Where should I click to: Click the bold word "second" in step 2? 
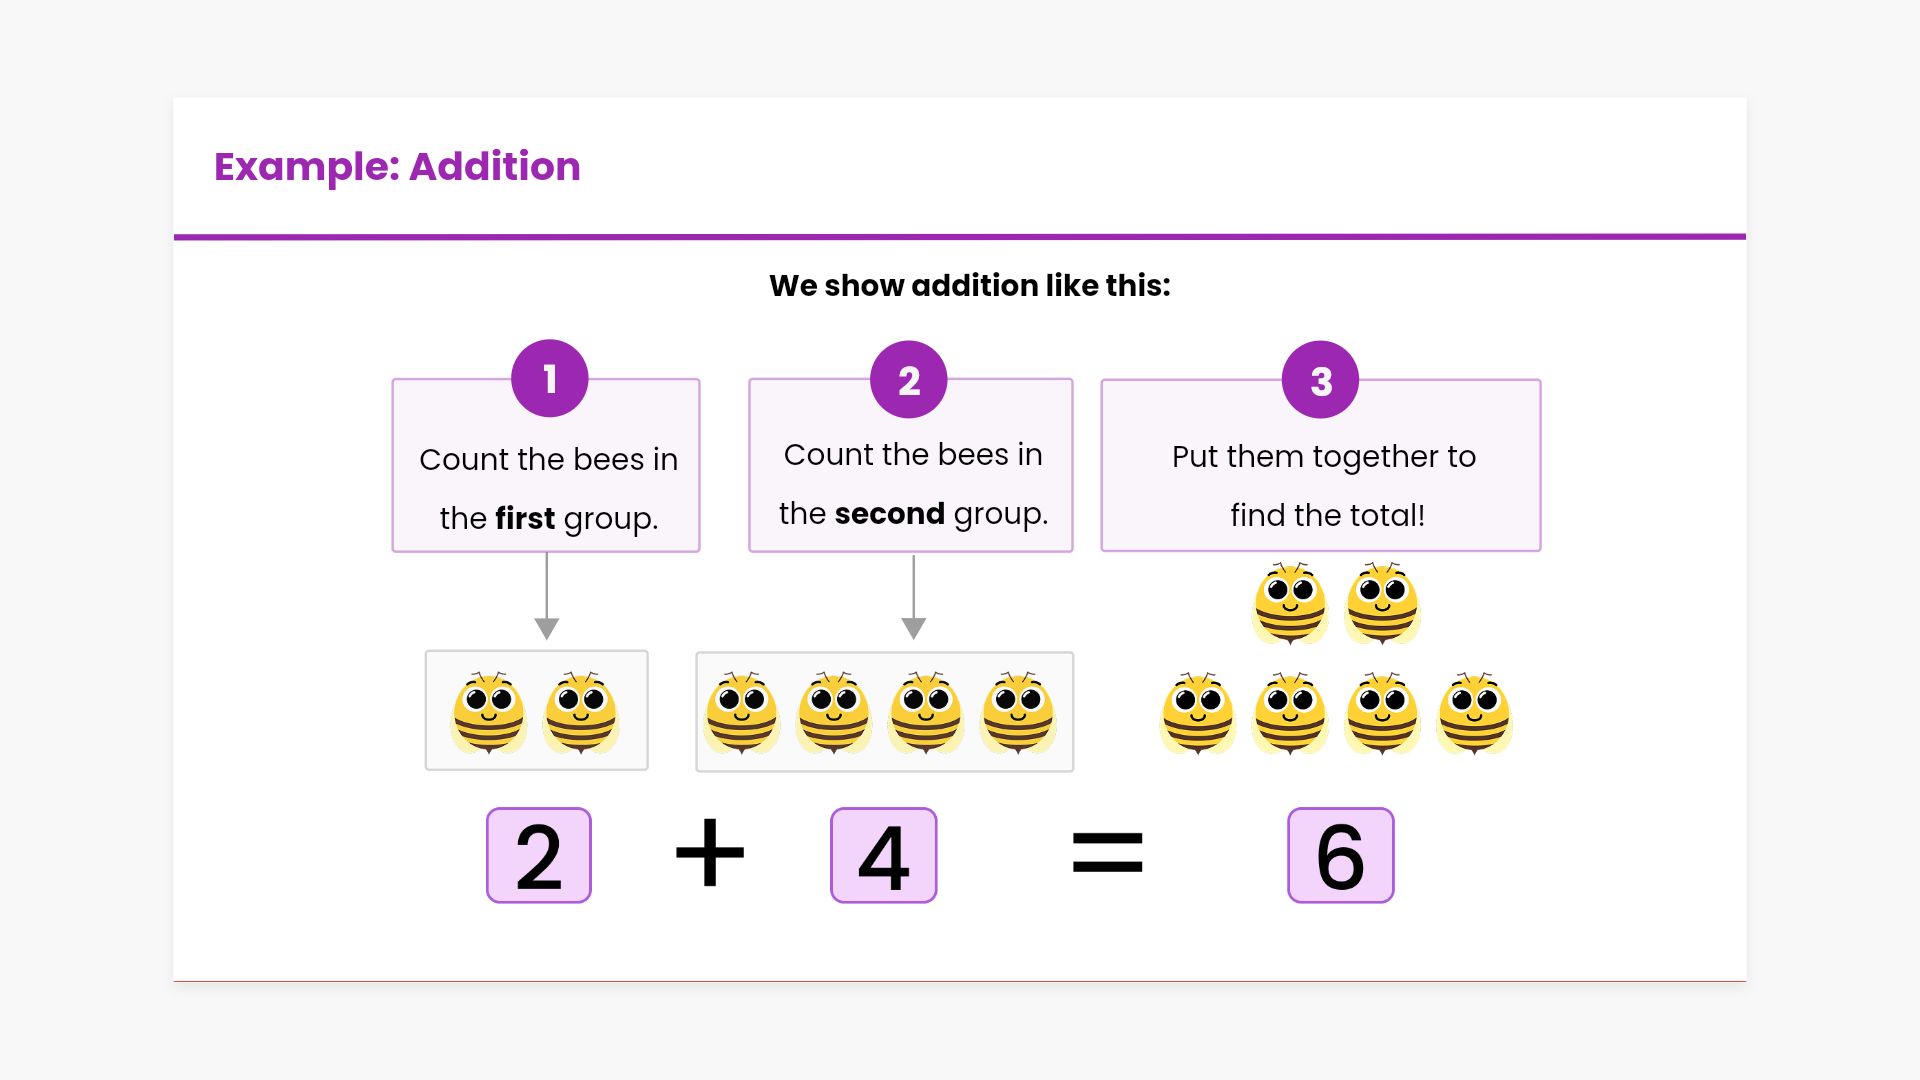[889, 513]
